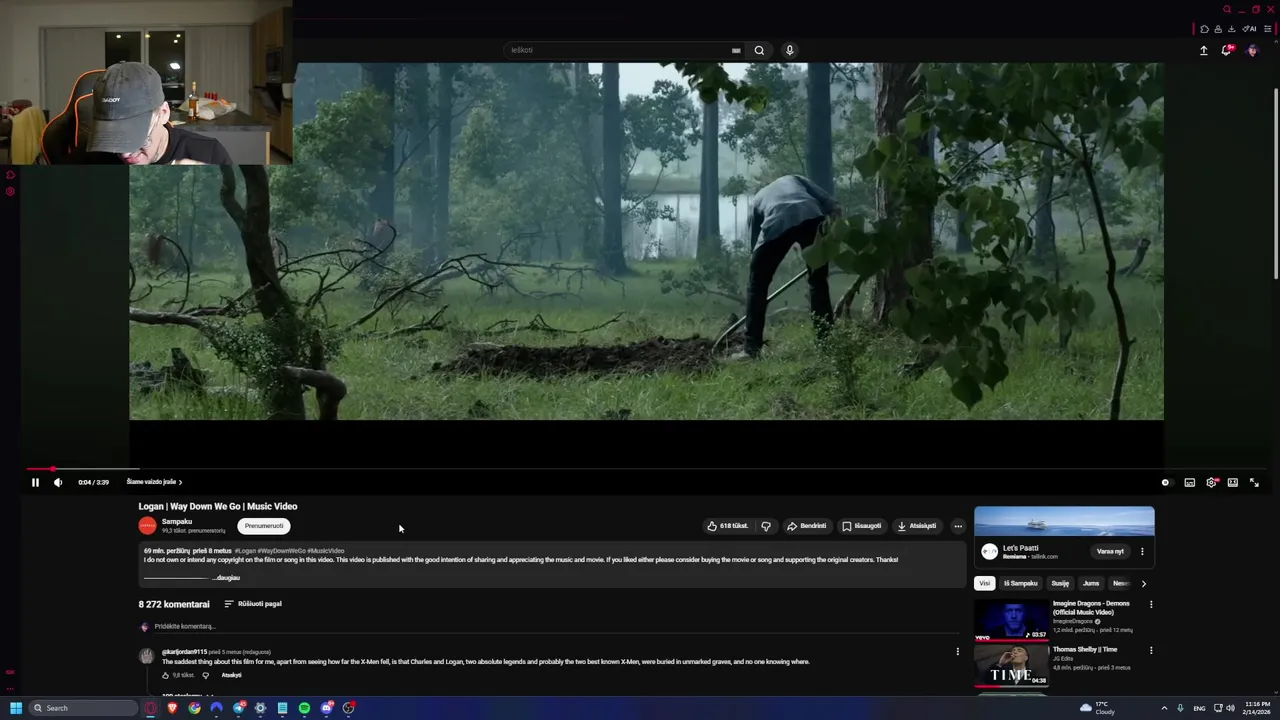Click the #Logan hashtag in description
1280x720 pixels.
click(x=245, y=551)
